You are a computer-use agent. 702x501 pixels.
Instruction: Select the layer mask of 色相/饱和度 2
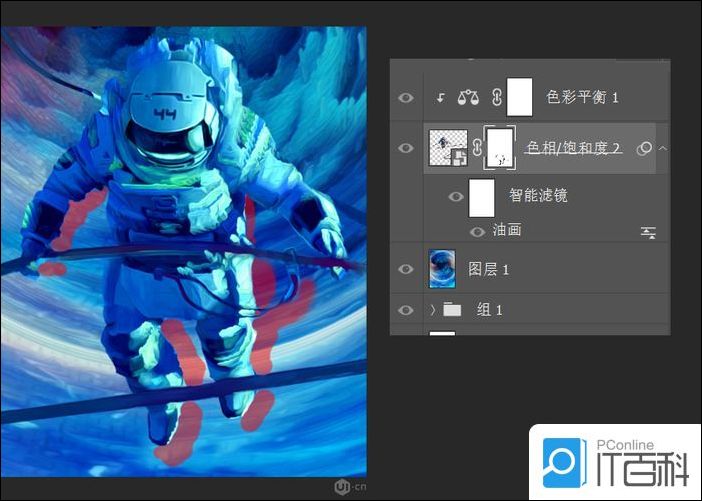point(500,148)
